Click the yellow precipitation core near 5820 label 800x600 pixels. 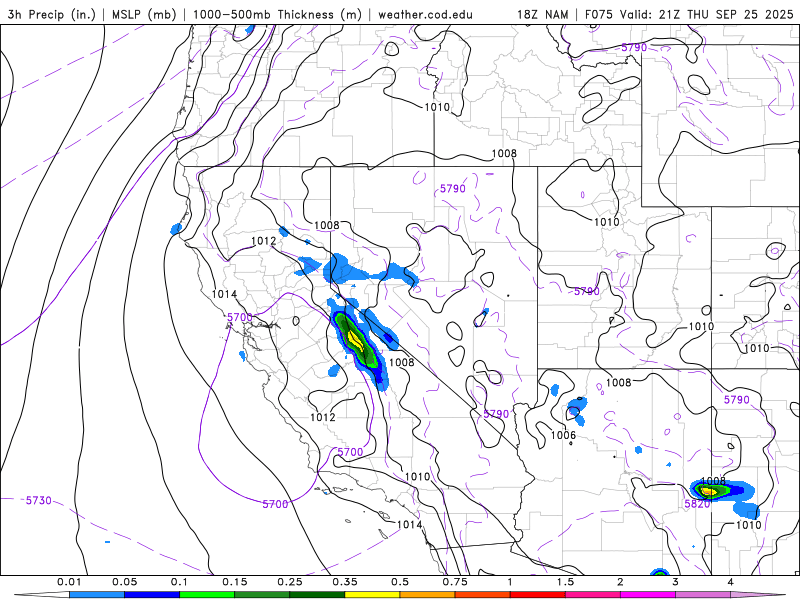[x=709, y=491]
